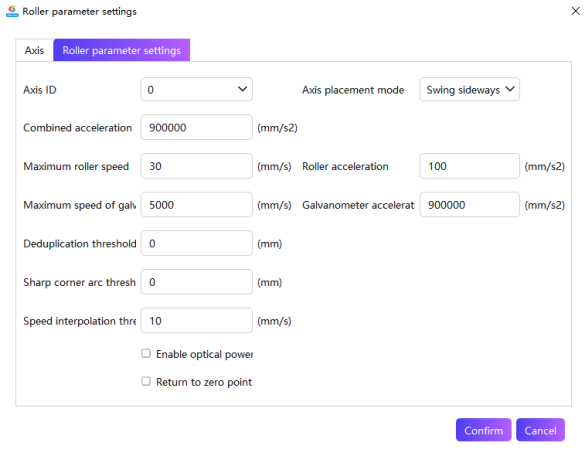Viewport: 585px width, 463px height.
Task: Click the Maximum roller speed label
Action: [x=76, y=166]
